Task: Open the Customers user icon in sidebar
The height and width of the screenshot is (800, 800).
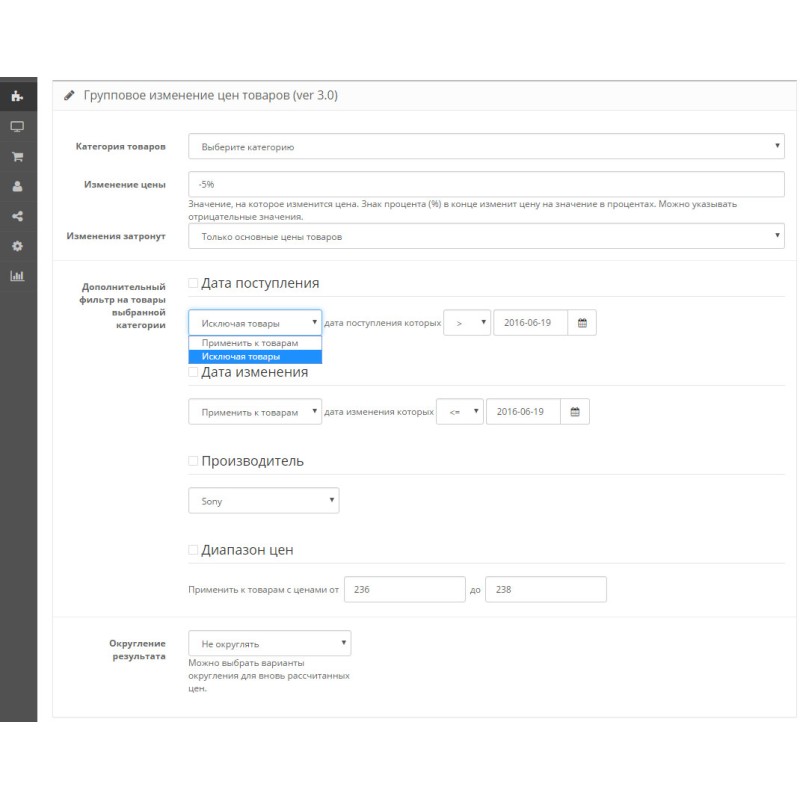Action: [x=17, y=186]
